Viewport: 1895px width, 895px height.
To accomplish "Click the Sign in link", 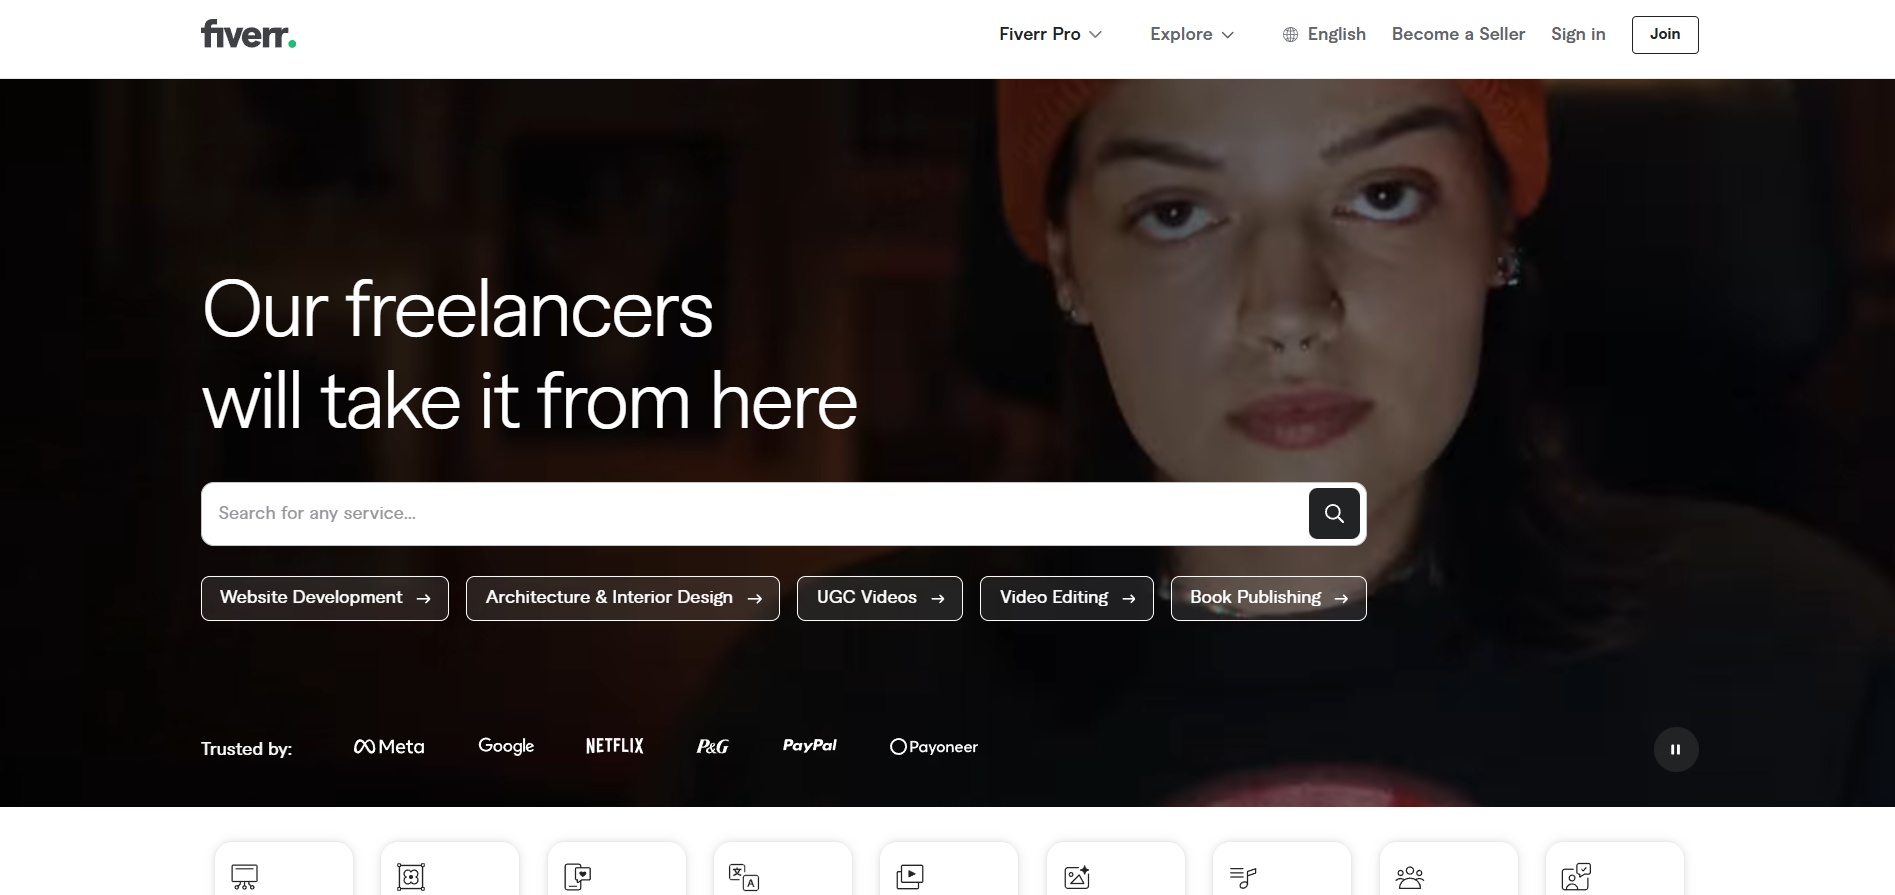I will click(1577, 34).
